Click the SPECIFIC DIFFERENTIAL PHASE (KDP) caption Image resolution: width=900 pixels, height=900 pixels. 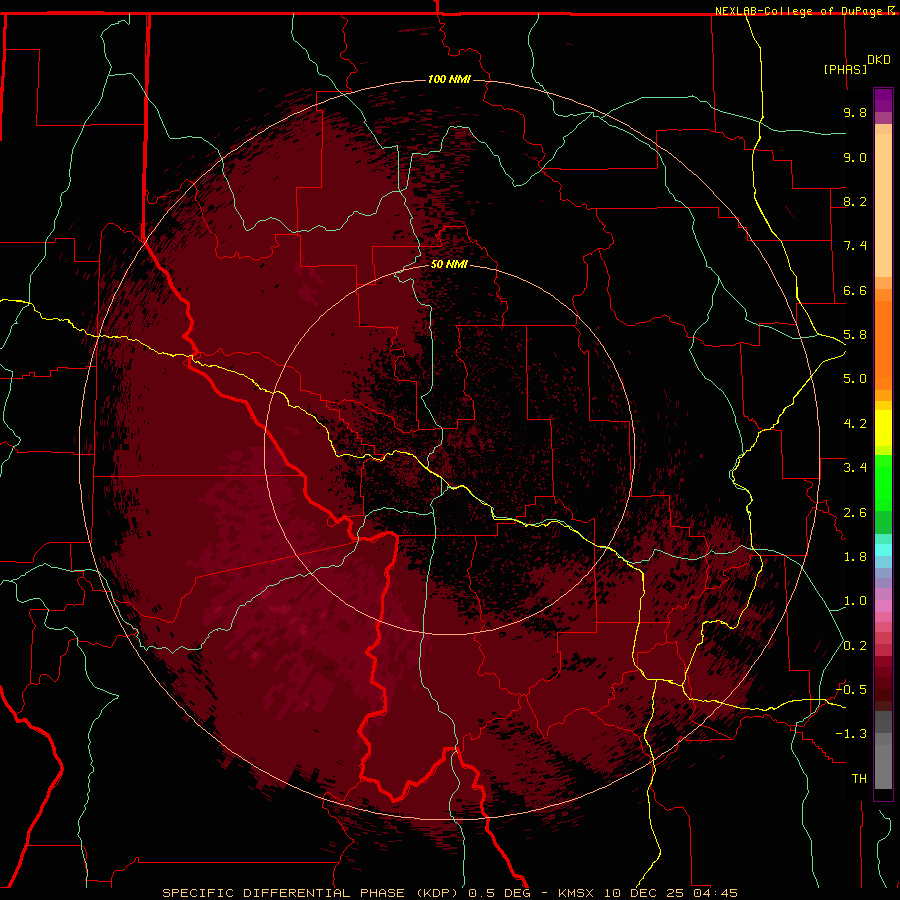[x=311, y=893]
